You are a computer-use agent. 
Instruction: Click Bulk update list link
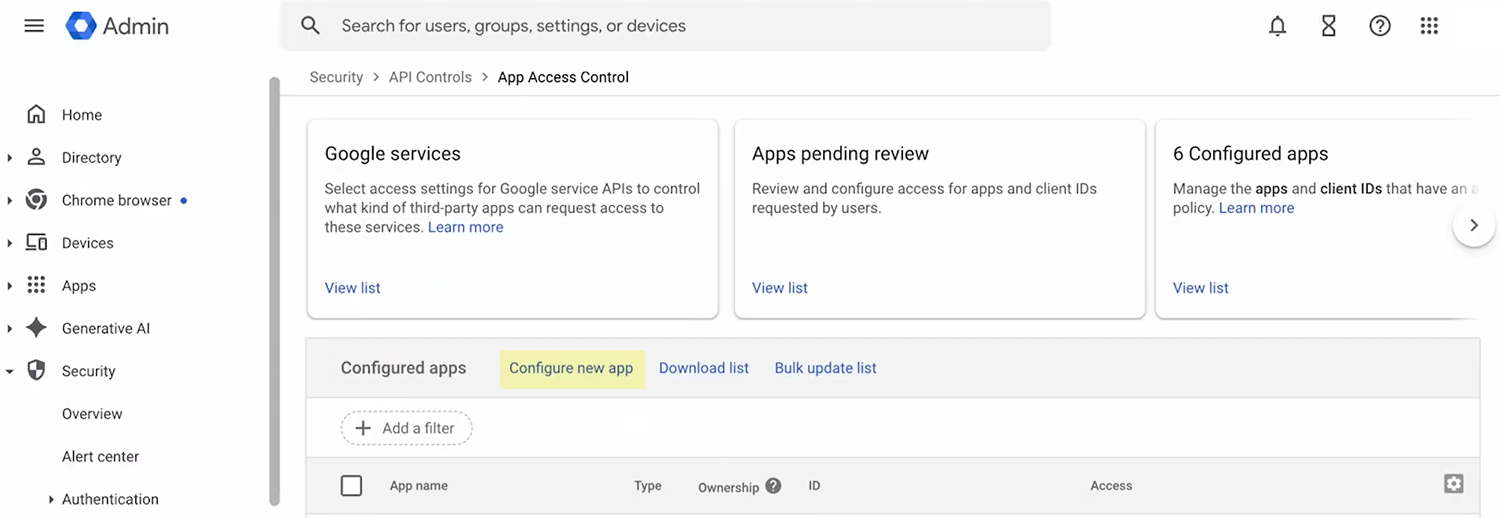825,368
